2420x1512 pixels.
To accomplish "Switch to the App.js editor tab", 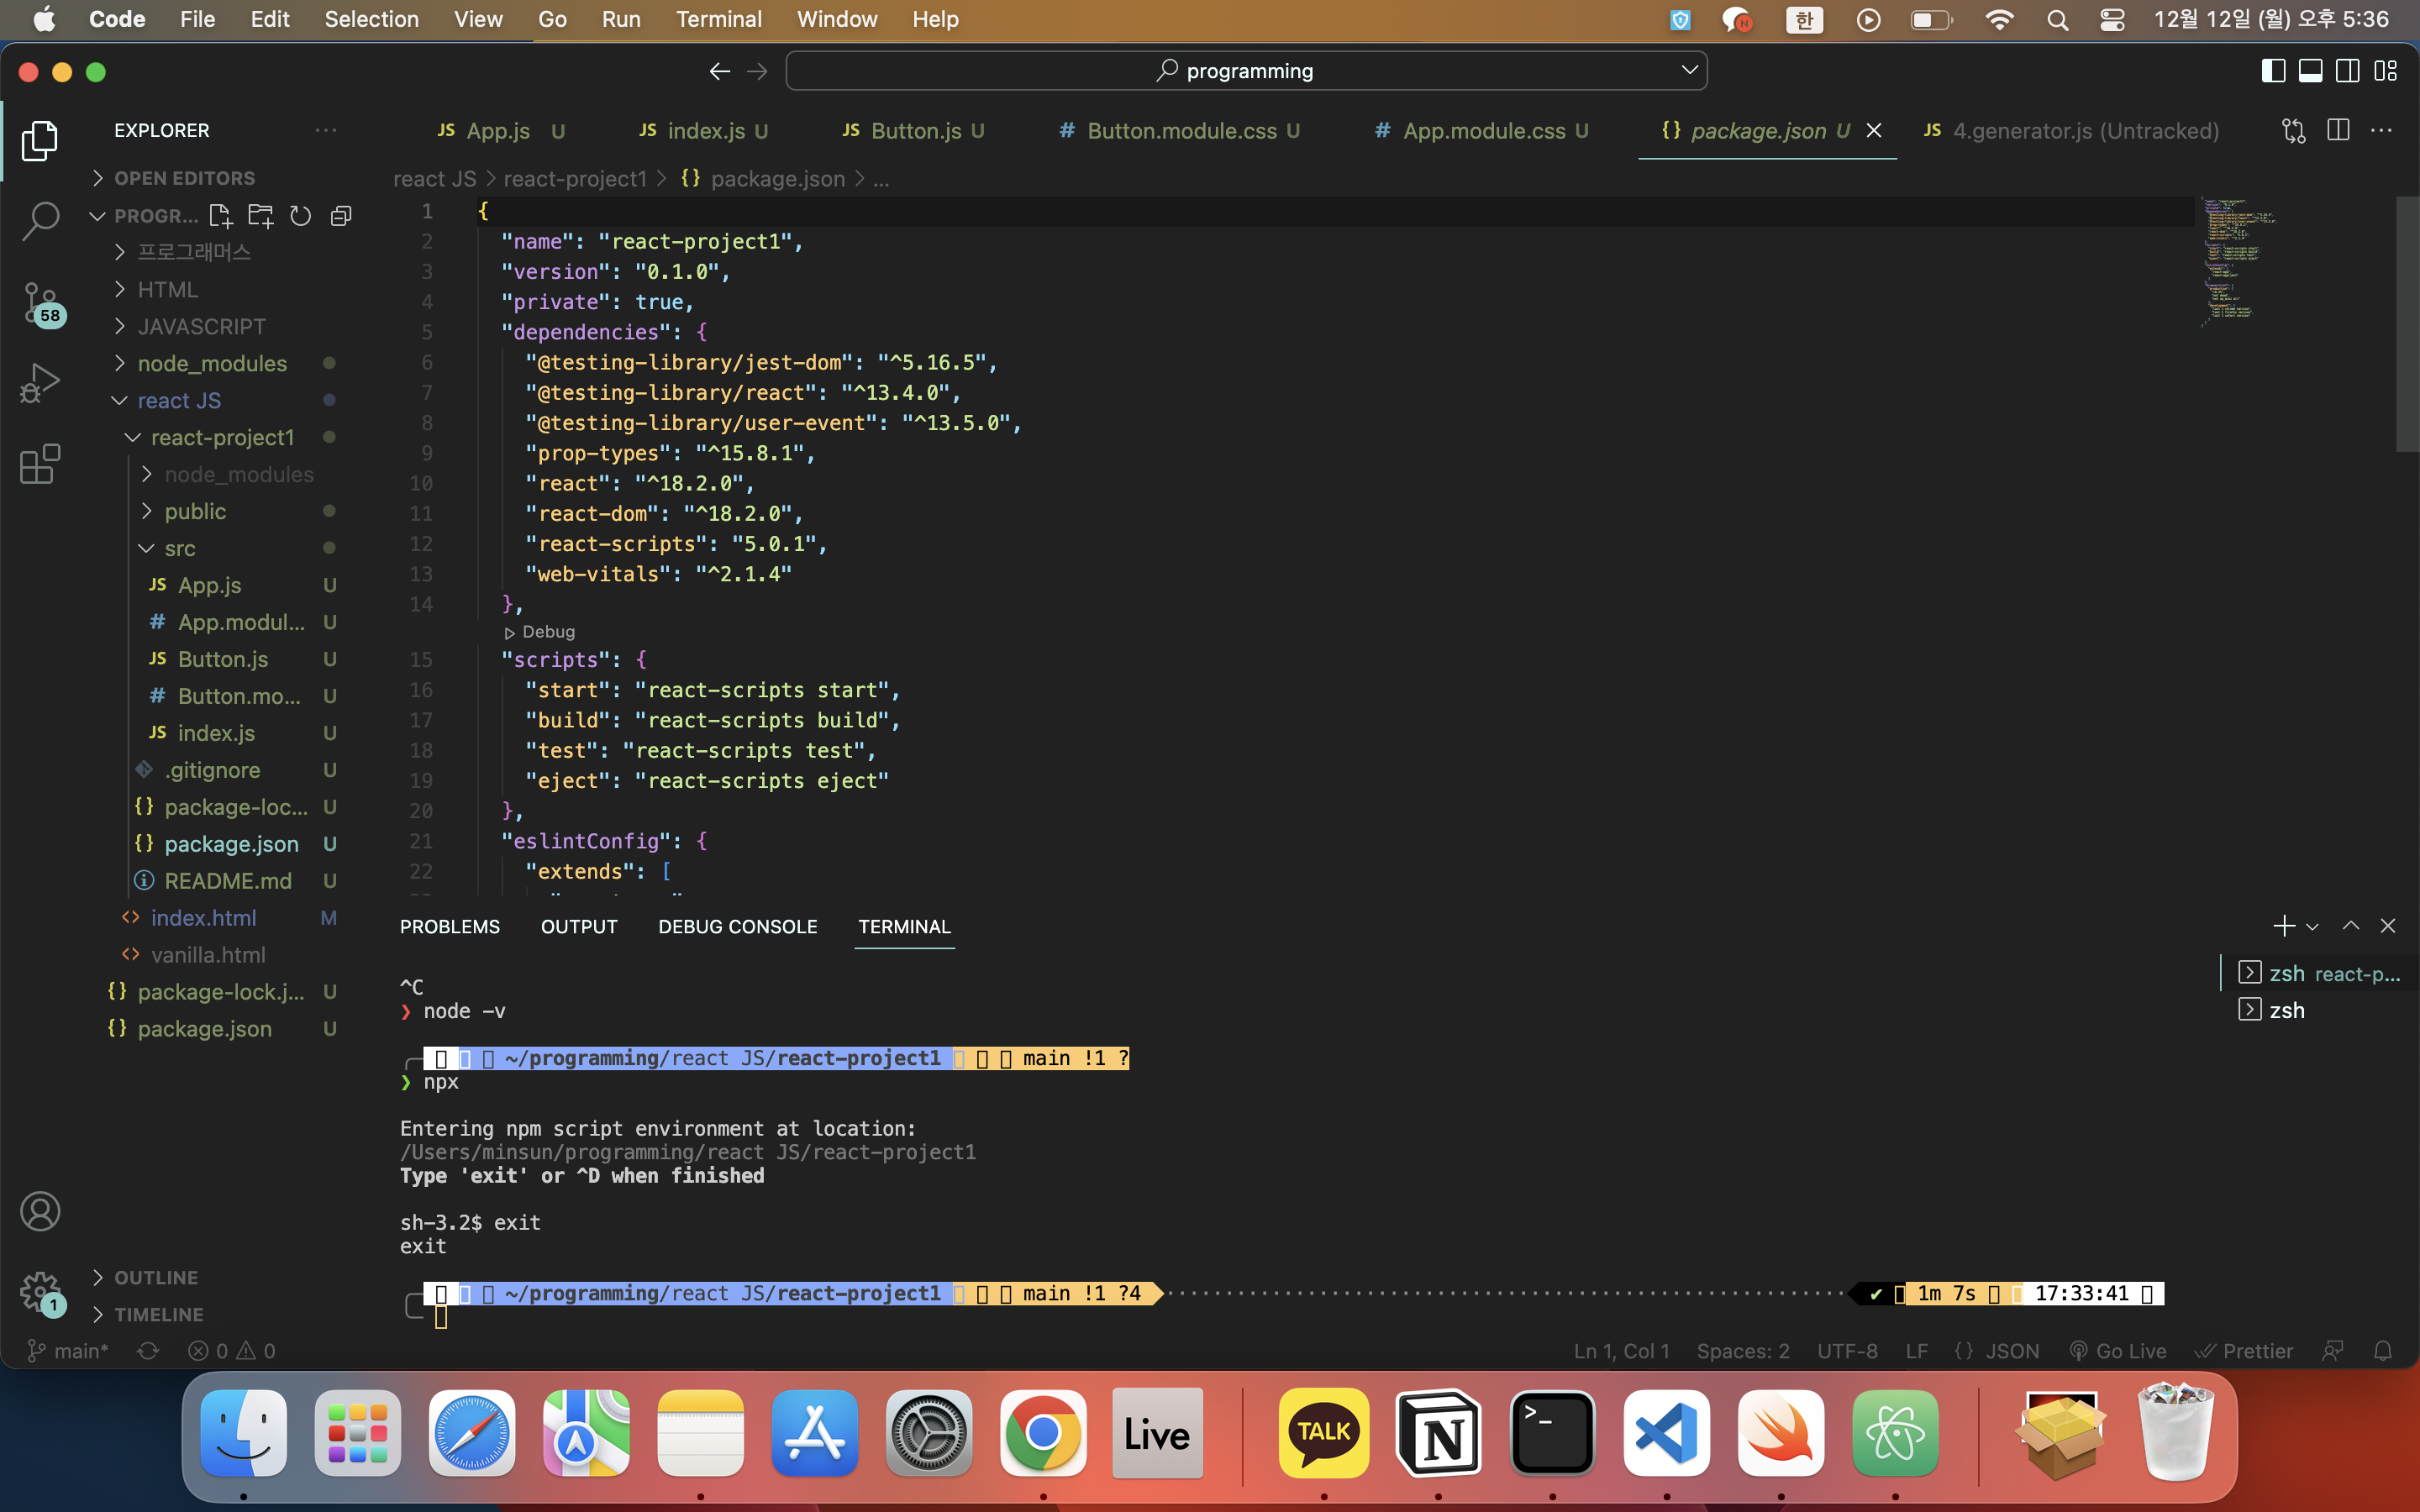I will pos(498,130).
